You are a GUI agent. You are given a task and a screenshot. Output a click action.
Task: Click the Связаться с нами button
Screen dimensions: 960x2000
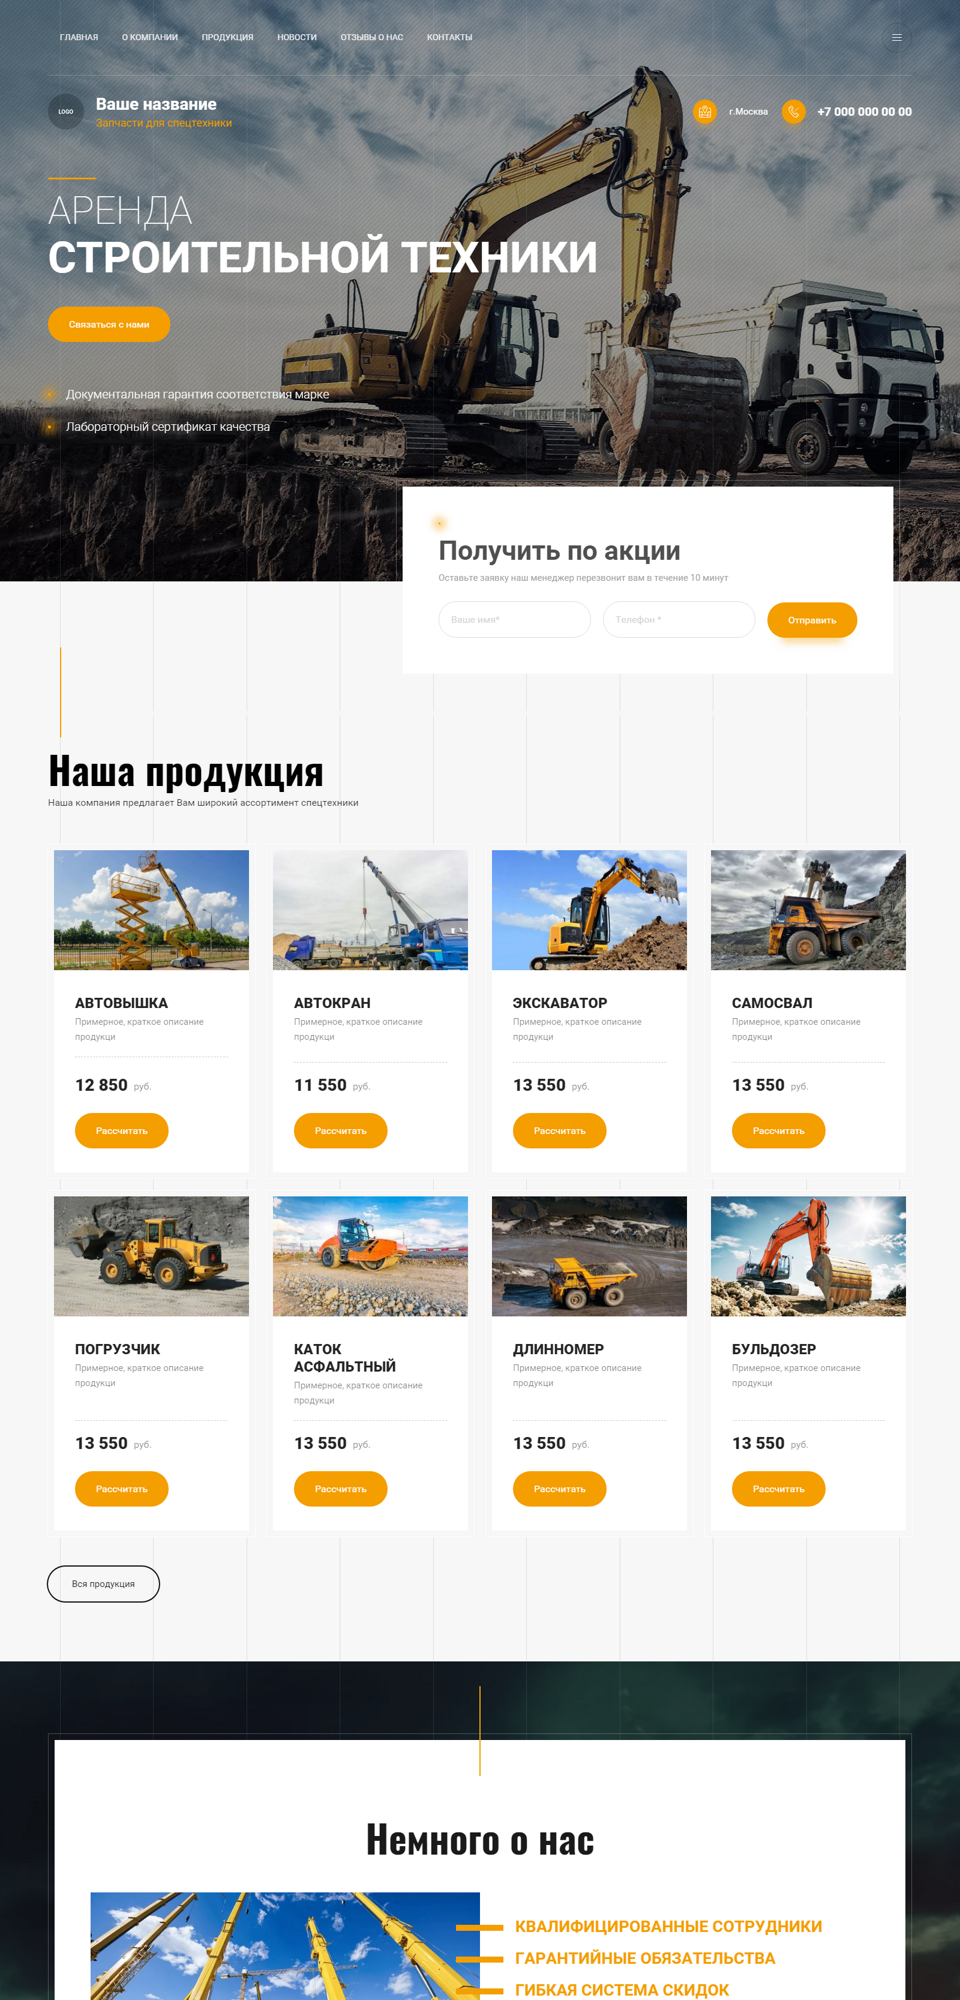pos(109,324)
